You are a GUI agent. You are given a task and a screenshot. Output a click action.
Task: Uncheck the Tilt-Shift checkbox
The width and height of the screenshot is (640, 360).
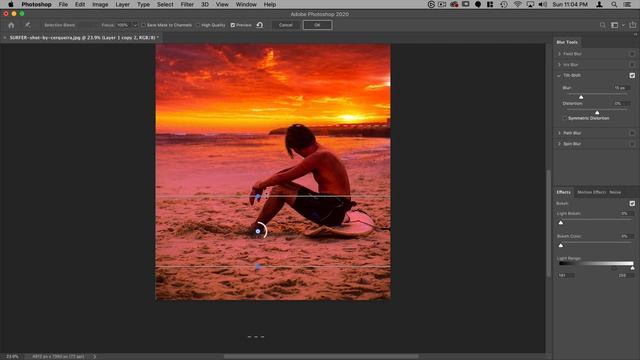click(x=632, y=76)
